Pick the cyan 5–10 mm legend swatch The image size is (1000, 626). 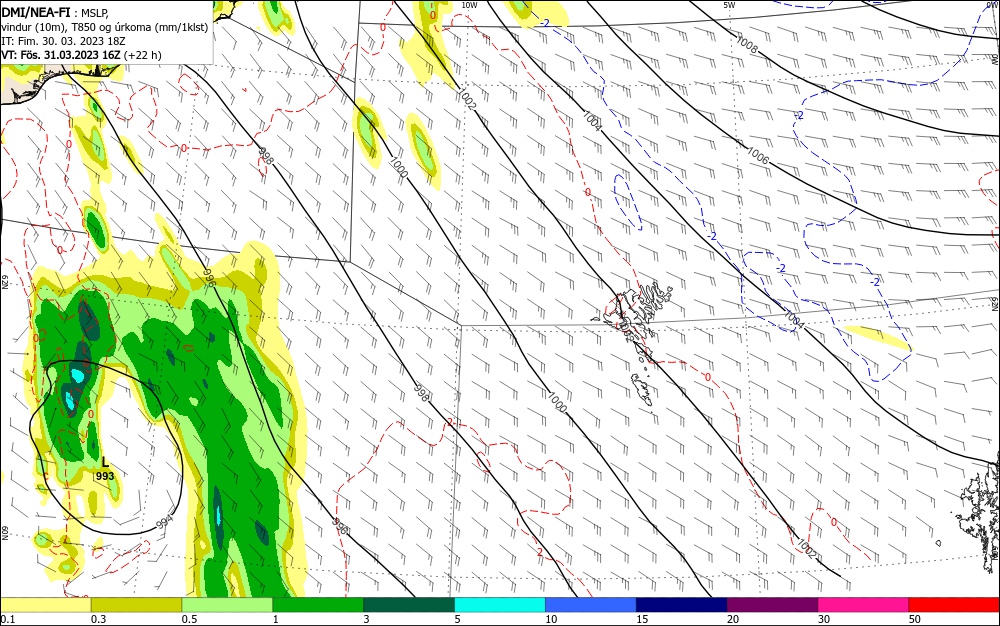(500, 605)
